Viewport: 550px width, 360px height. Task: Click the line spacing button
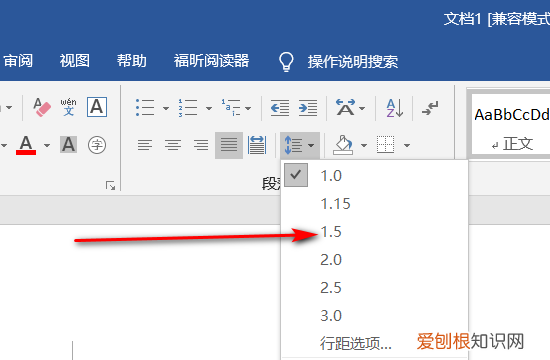293,145
